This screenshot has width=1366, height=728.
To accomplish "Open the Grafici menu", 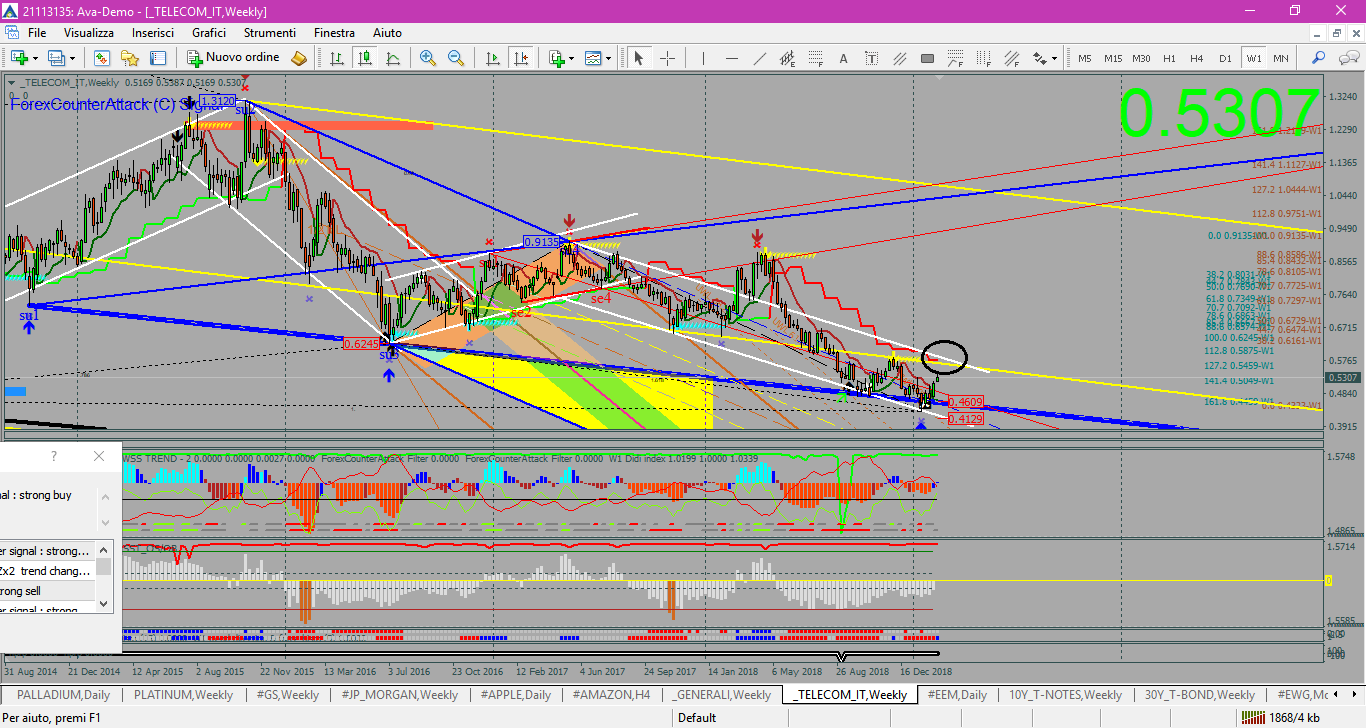I will 209,33.
